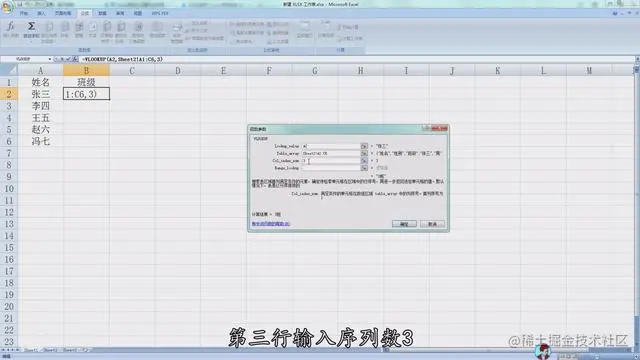Select row header 20
The image size is (640, 360).
pos(9,306)
